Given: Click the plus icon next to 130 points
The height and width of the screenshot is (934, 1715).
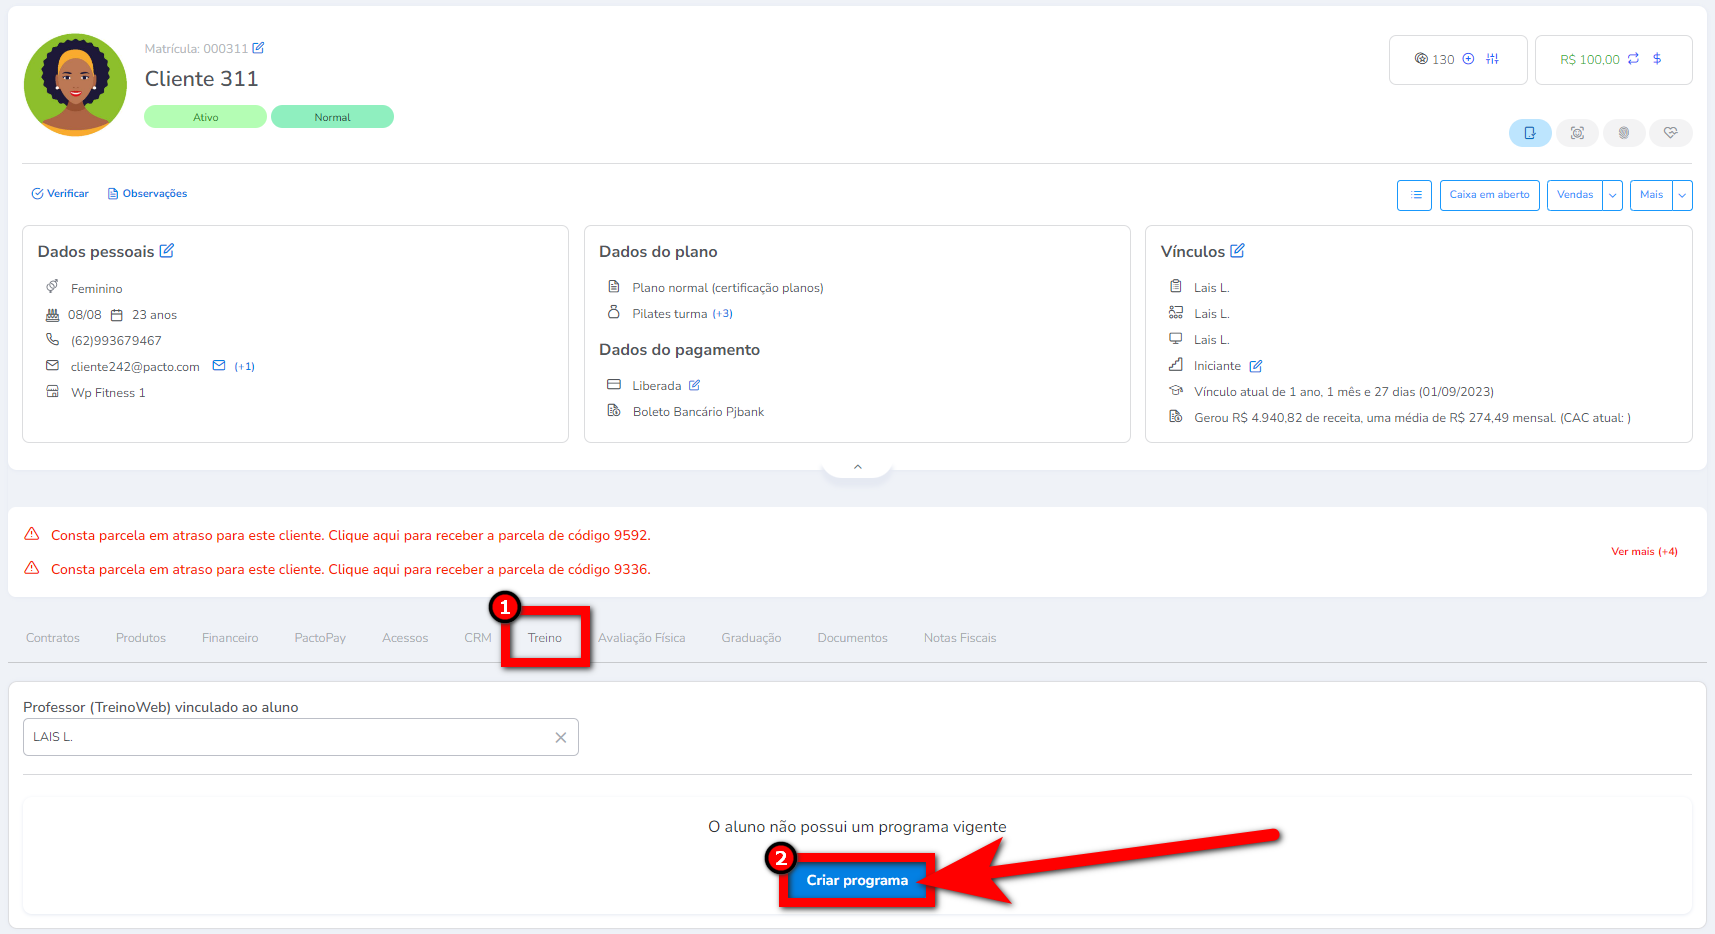Looking at the screenshot, I should click(x=1468, y=59).
